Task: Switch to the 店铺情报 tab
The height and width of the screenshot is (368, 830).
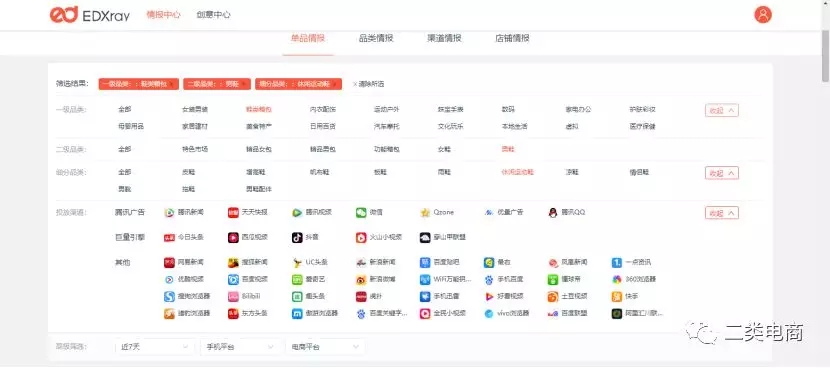Action: tap(512, 38)
